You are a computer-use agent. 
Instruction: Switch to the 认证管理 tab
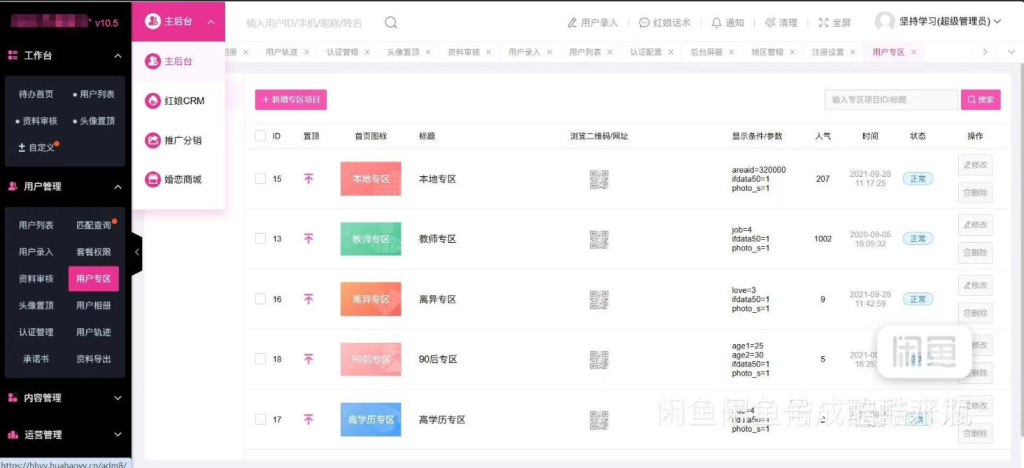click(343, 52)
